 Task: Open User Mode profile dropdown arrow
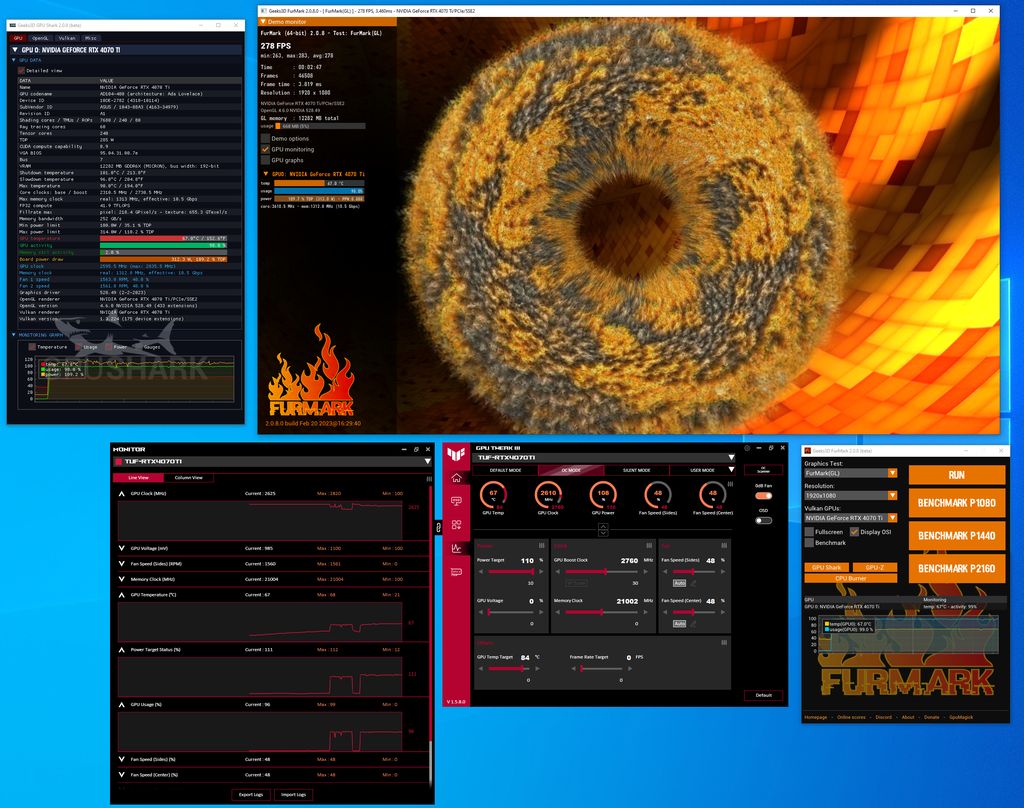731,469
